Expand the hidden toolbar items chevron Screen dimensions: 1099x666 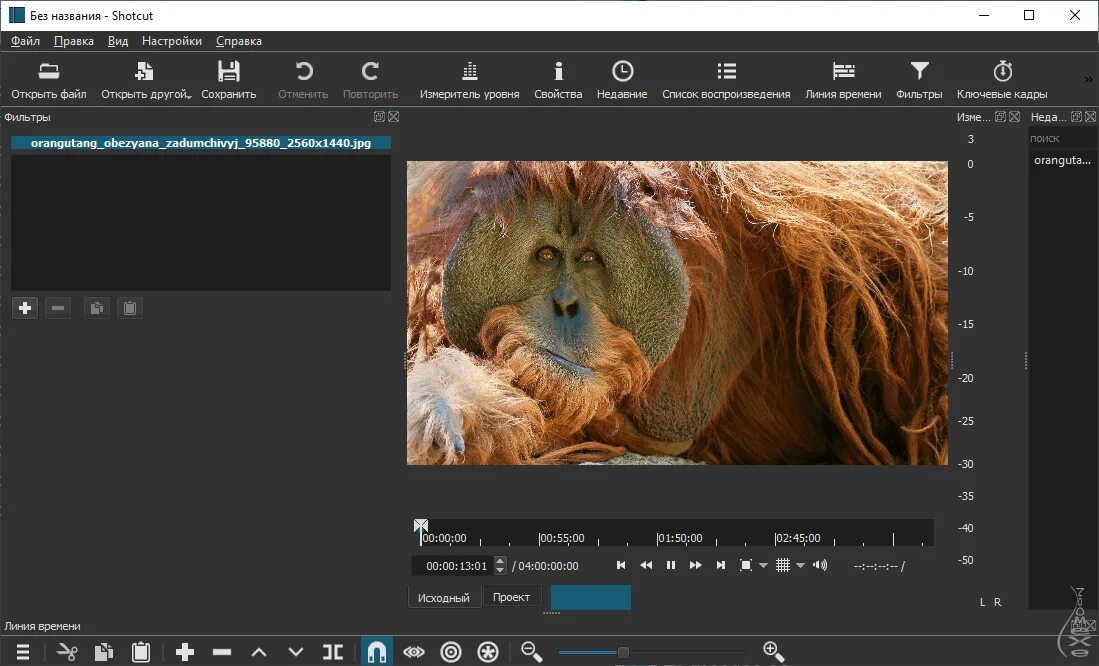click(1088, 79)
